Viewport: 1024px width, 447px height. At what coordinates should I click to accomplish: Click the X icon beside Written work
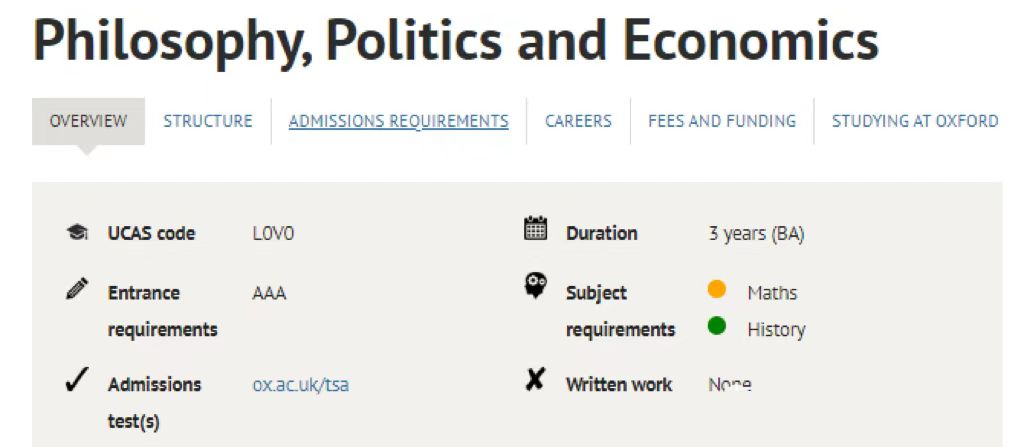[x=535, y=381]
